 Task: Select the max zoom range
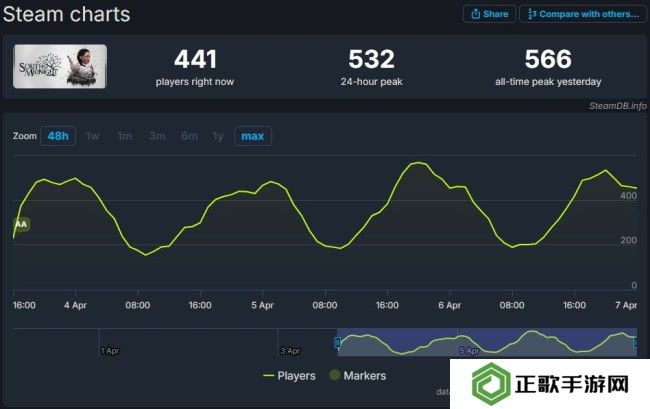(x=253, y=136)
